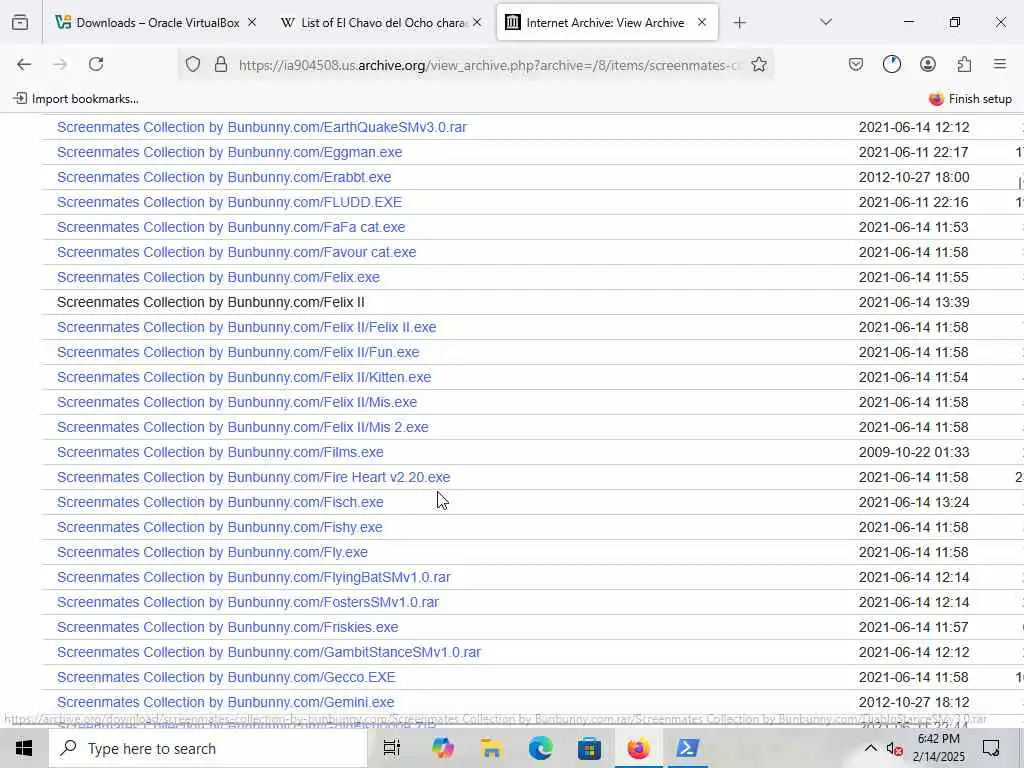
Task: Click the FlyingBatSMv1.0.rar link
Action: click(253, 577)
